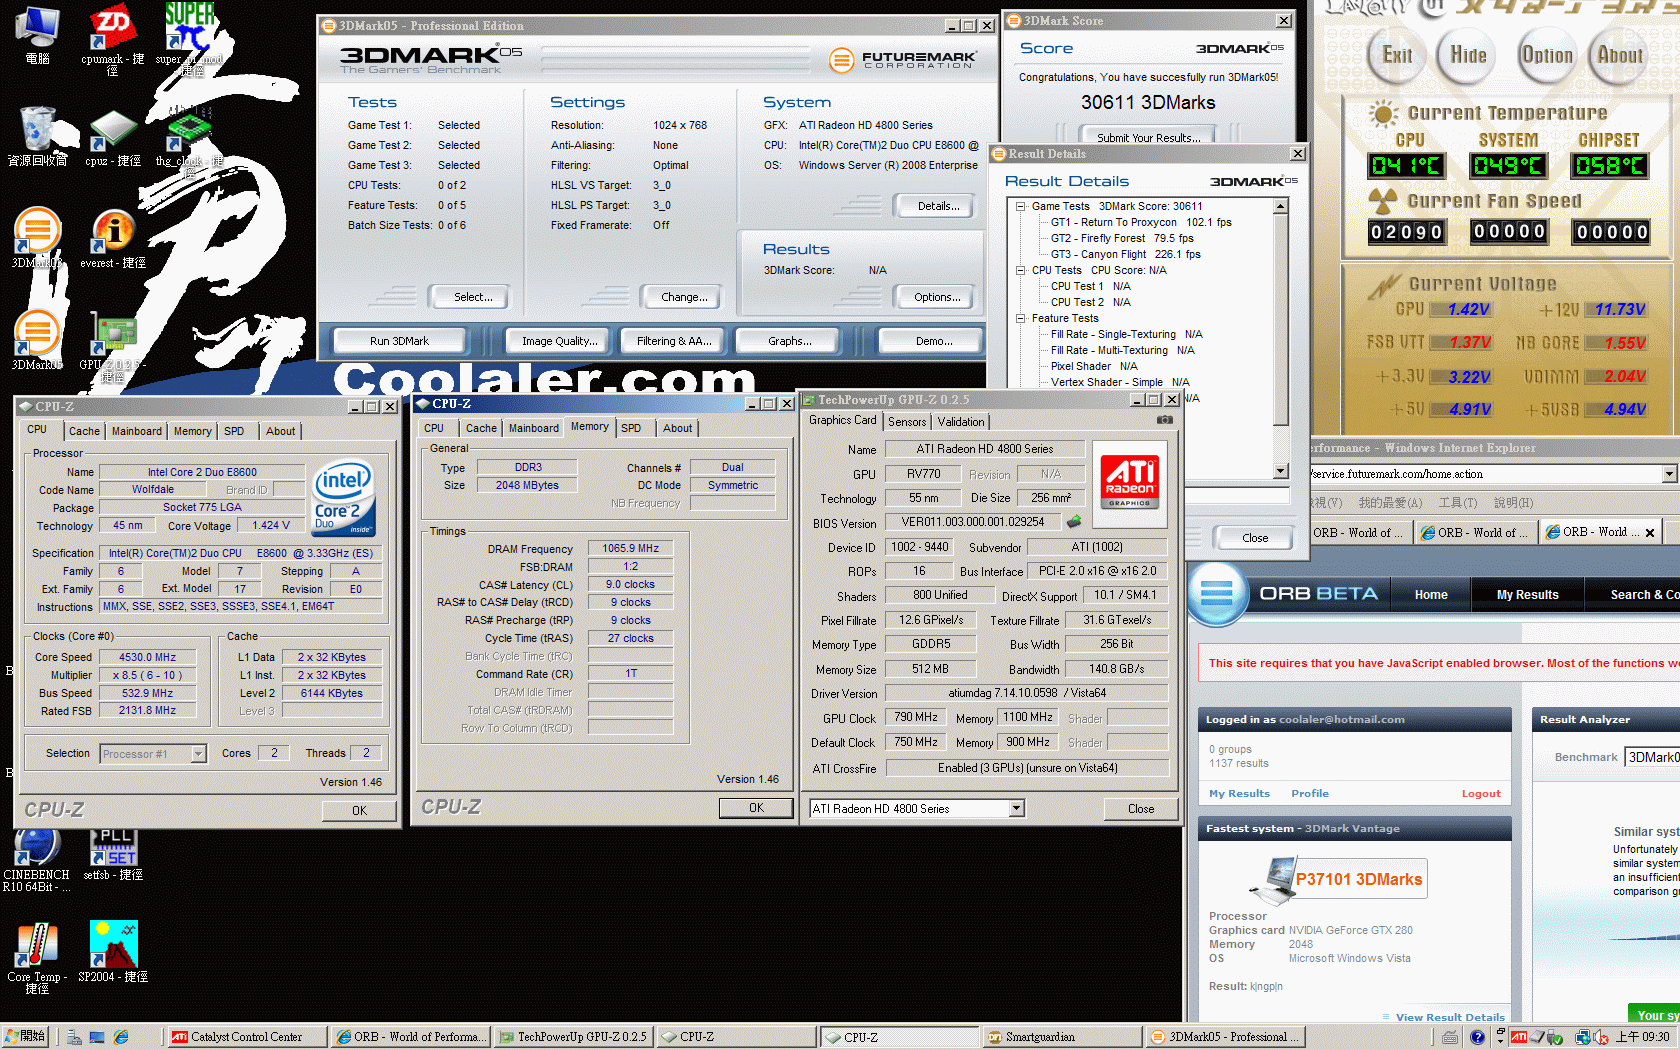Open the SP2004 desktop shortcut
This screenshot has height=1050, width=1680.
(112, 952)
